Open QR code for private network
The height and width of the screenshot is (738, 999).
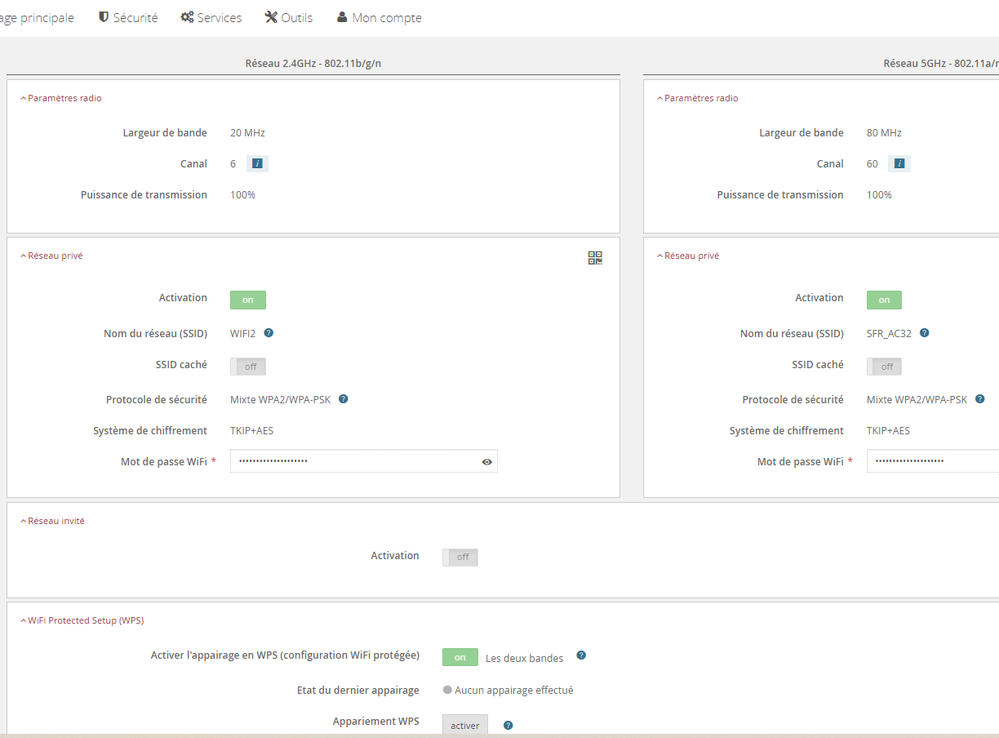point(595,258)
